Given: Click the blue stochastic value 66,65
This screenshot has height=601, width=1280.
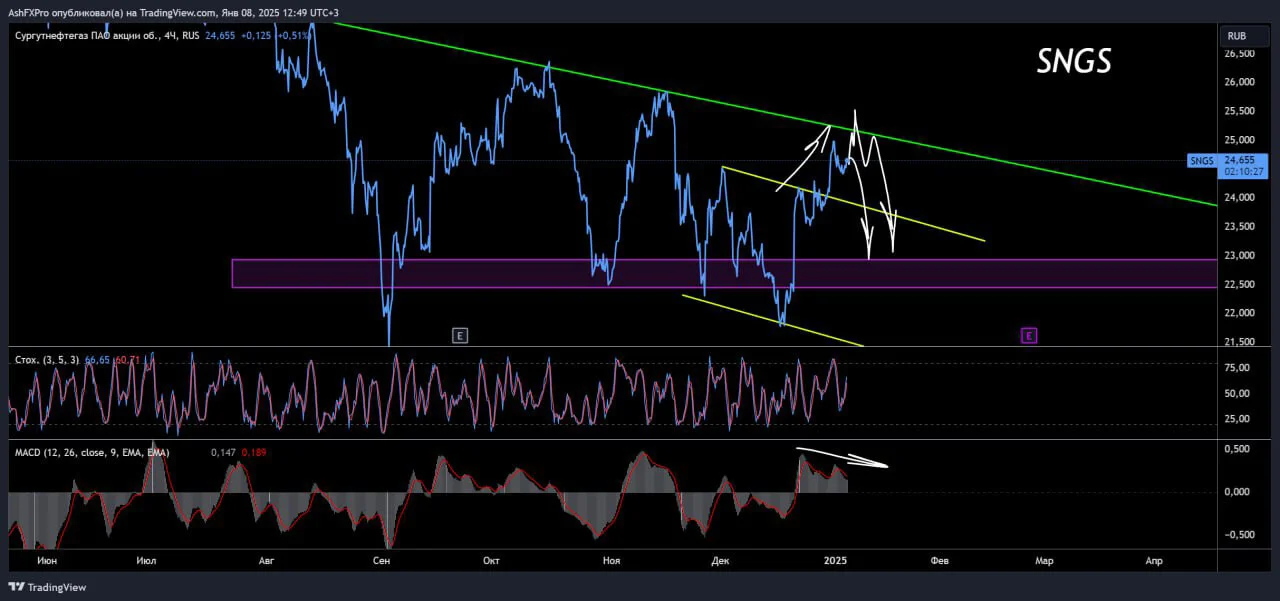Looking at the screenshot, I should 97,358.
